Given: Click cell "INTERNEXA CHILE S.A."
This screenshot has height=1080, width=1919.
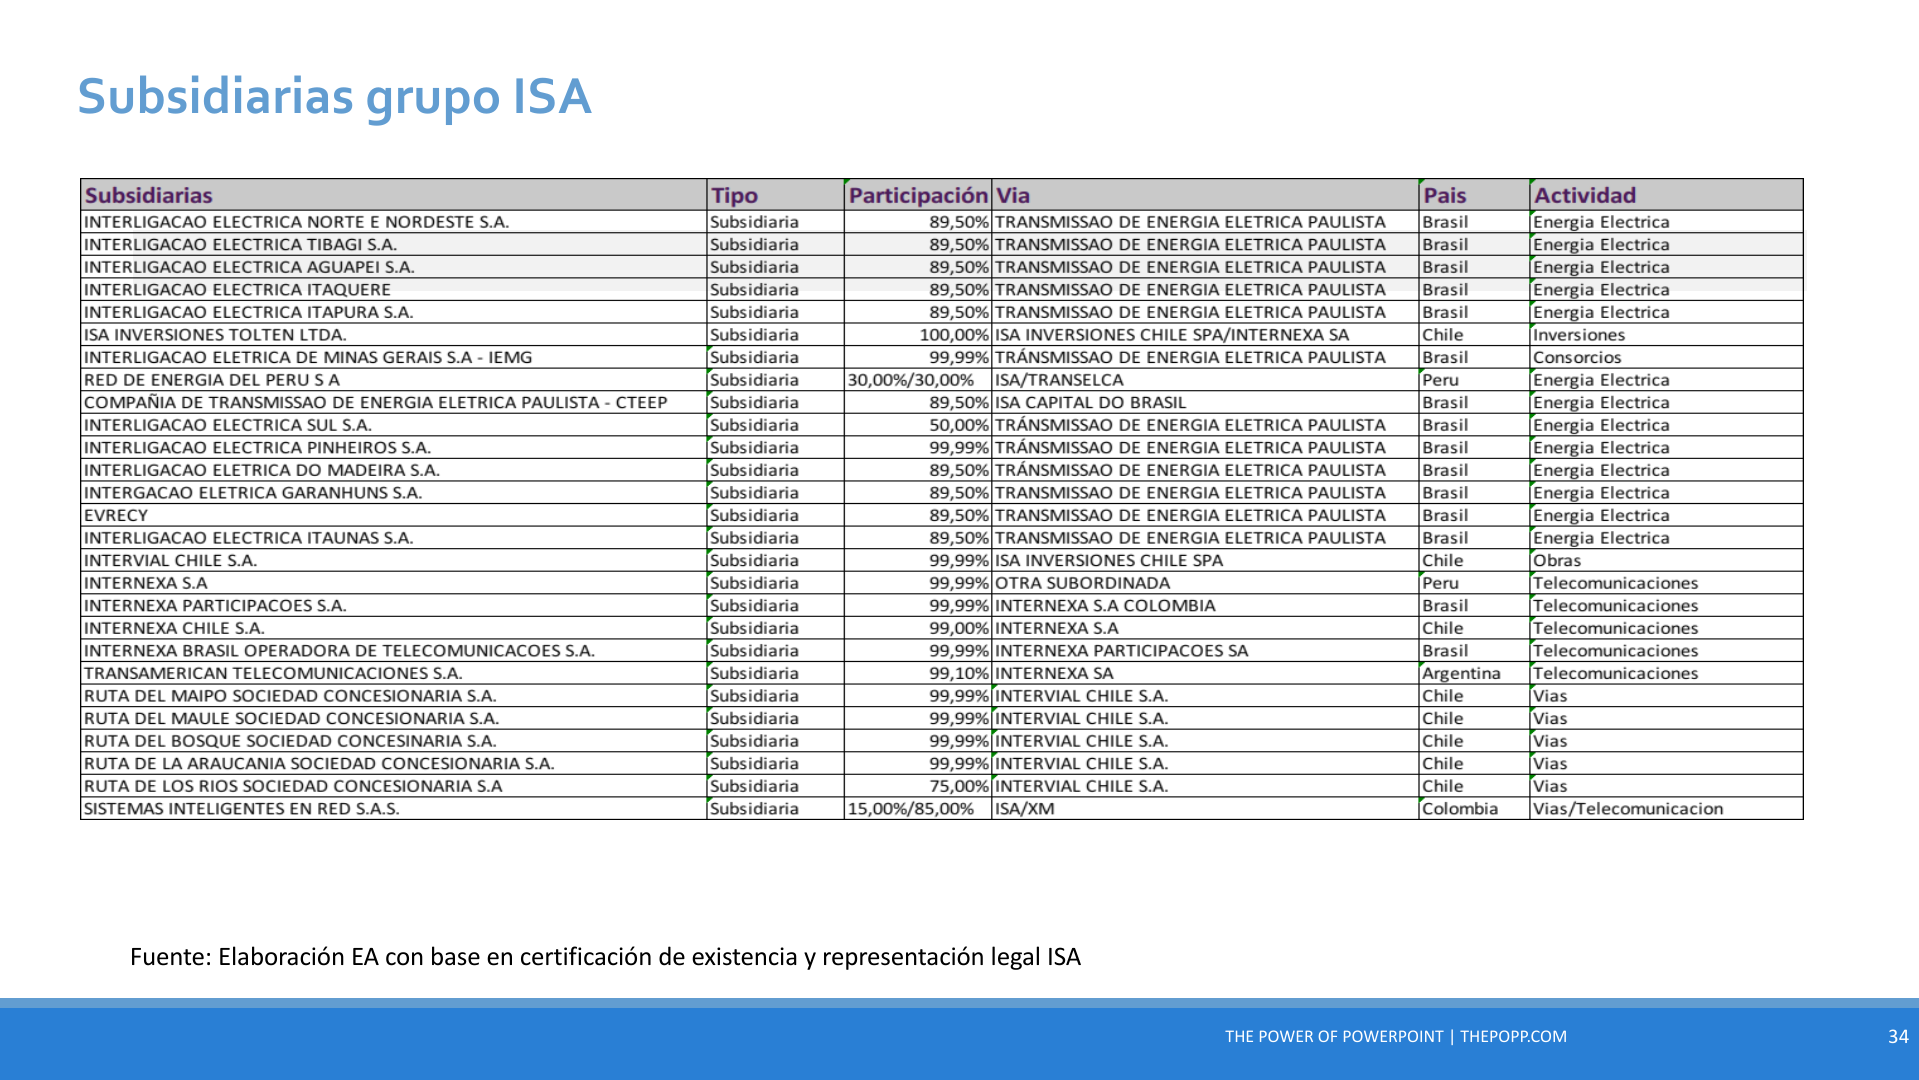Looking at the screenshot, I should pyautogui.click(x=394, y=629).
